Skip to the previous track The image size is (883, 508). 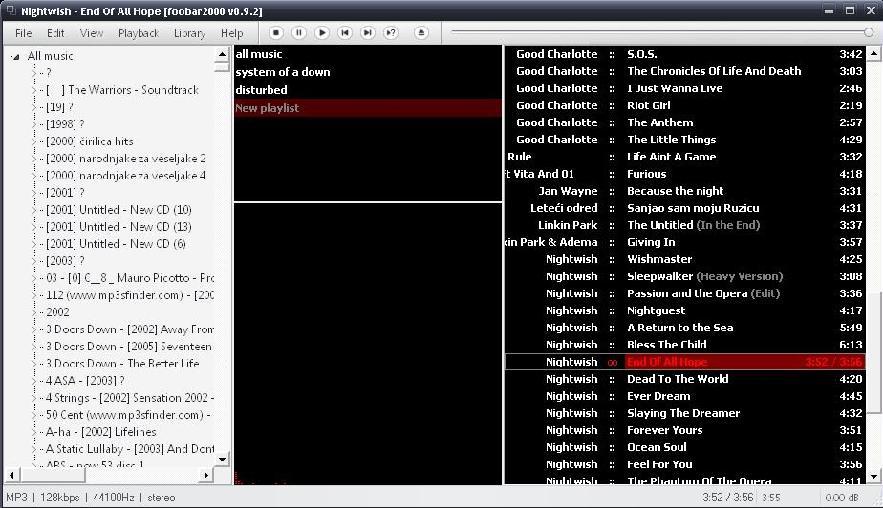(x=345, y=33)
